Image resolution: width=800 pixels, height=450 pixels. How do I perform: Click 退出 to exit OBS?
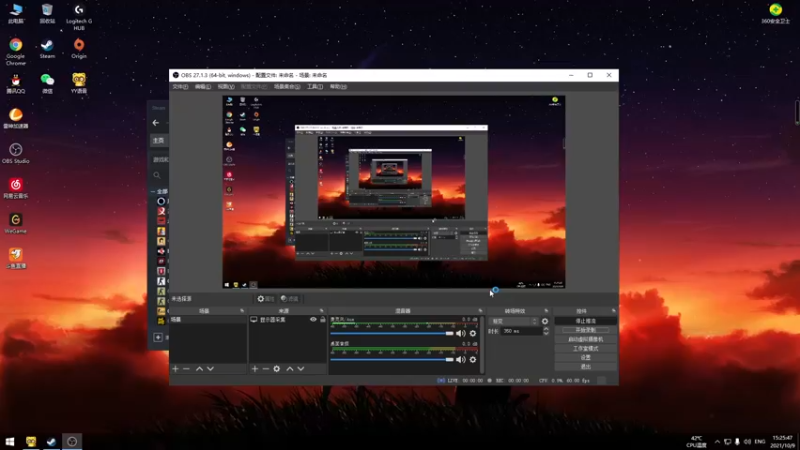coord(585,367)
